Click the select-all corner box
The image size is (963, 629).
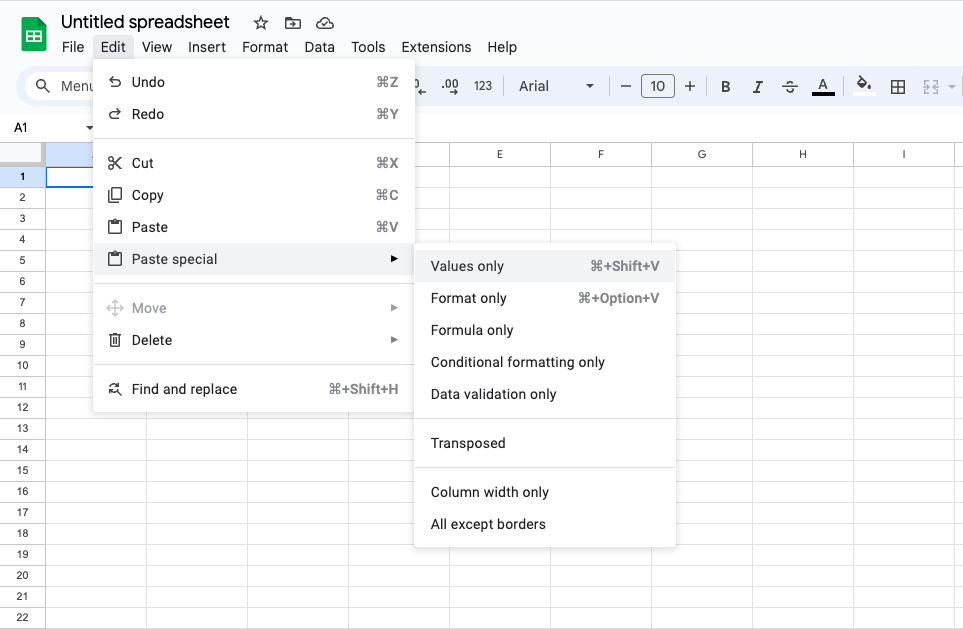[x=22, y=154]
